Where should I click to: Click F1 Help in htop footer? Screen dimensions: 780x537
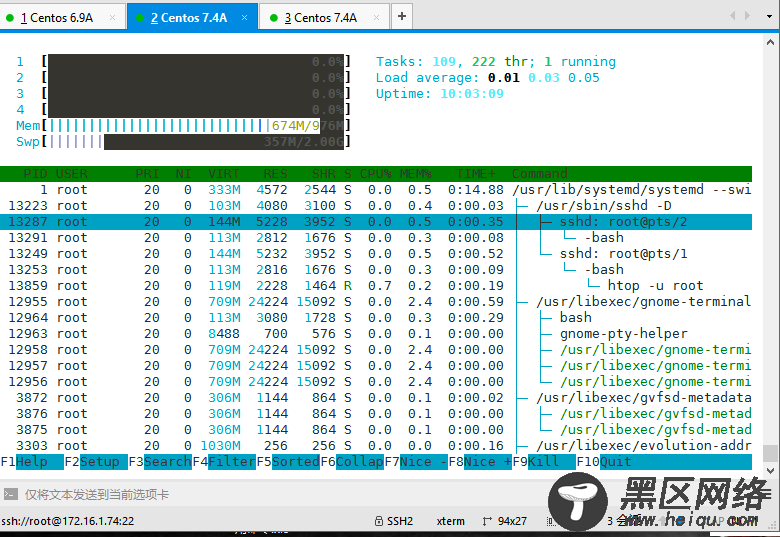tap(32, 462)
